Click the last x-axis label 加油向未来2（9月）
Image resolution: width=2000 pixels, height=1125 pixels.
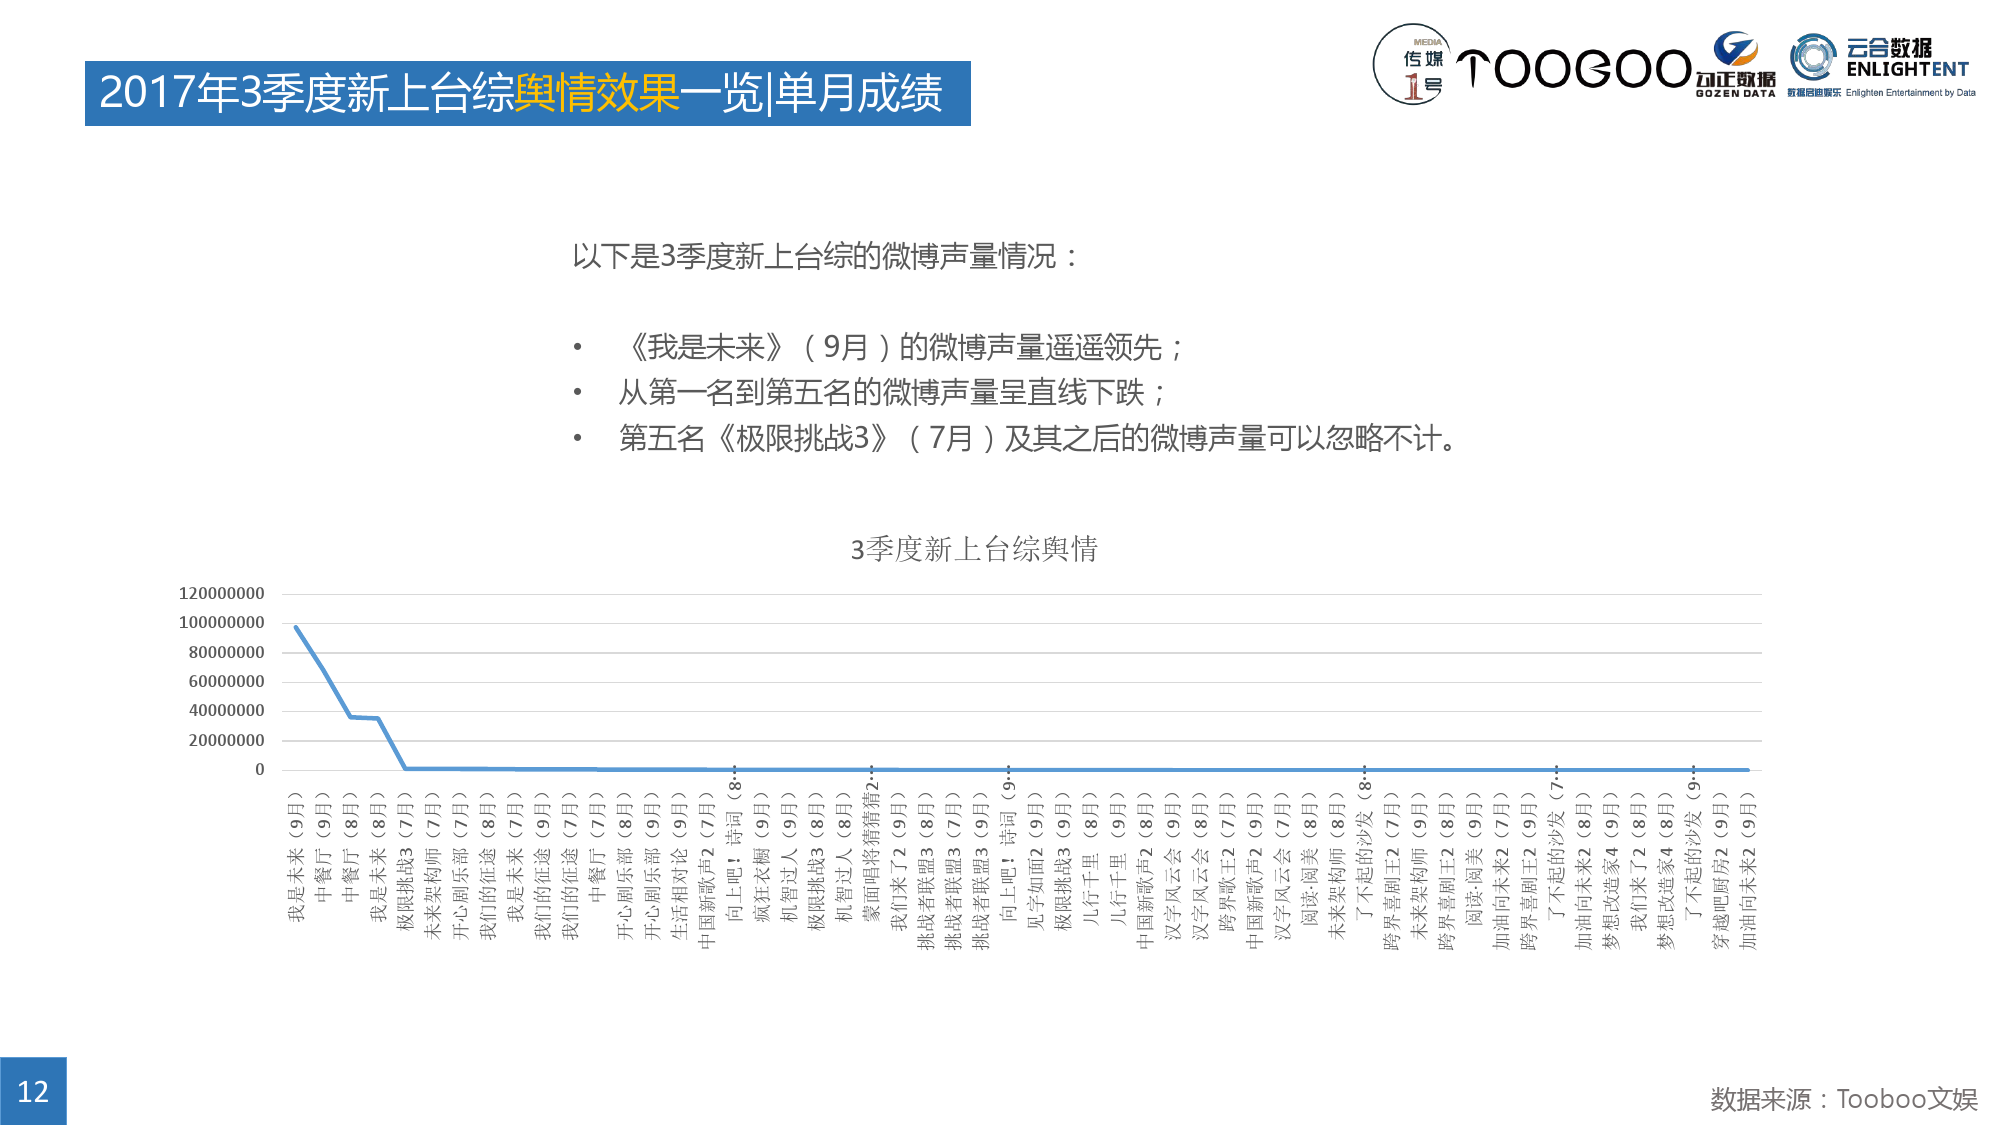click(1747, 872)
